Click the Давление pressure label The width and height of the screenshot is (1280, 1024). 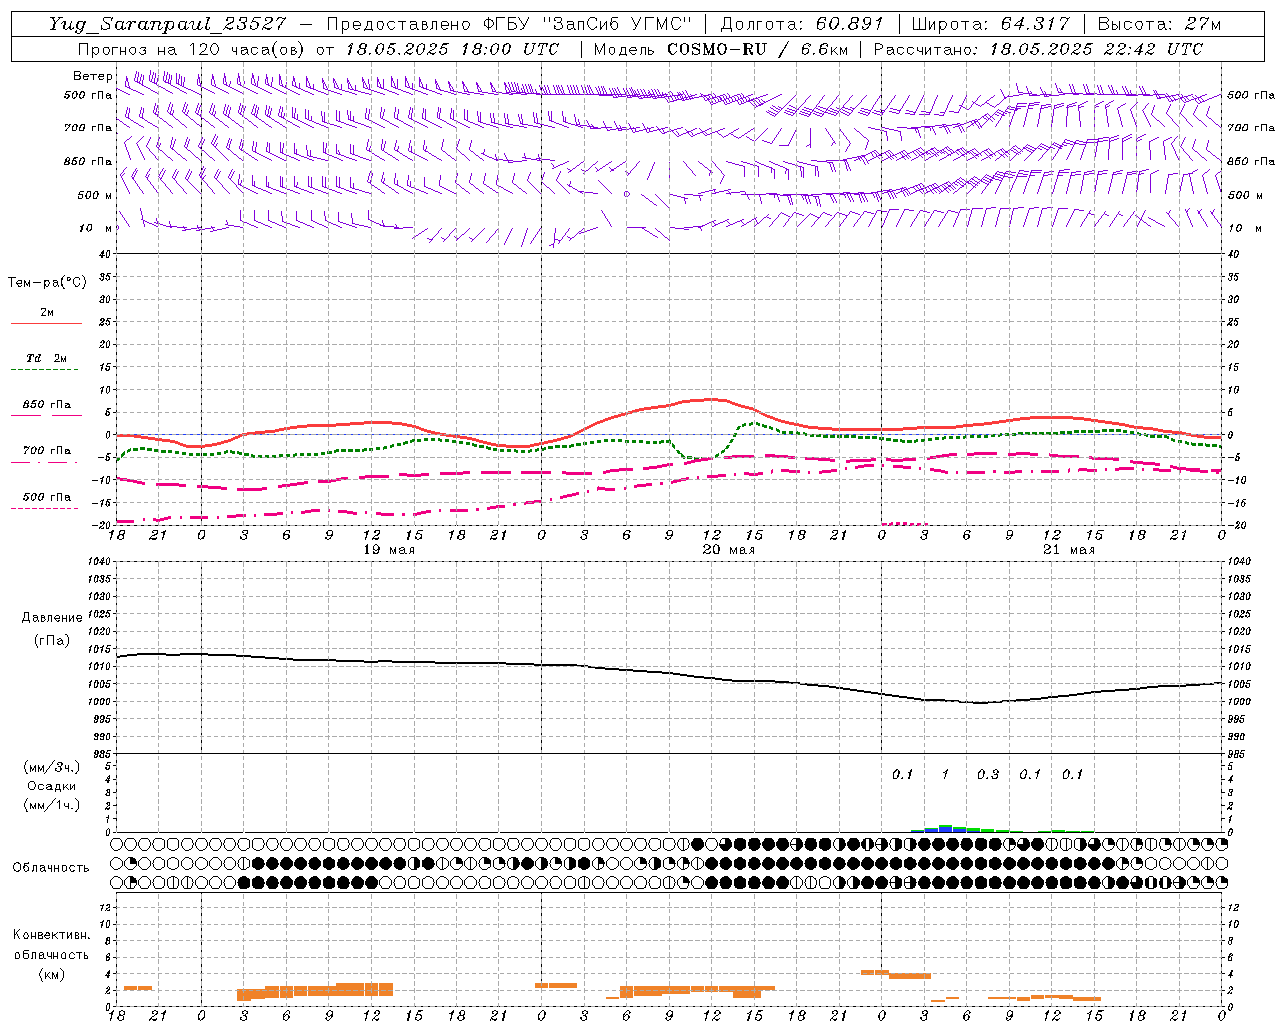click(52, 618)
